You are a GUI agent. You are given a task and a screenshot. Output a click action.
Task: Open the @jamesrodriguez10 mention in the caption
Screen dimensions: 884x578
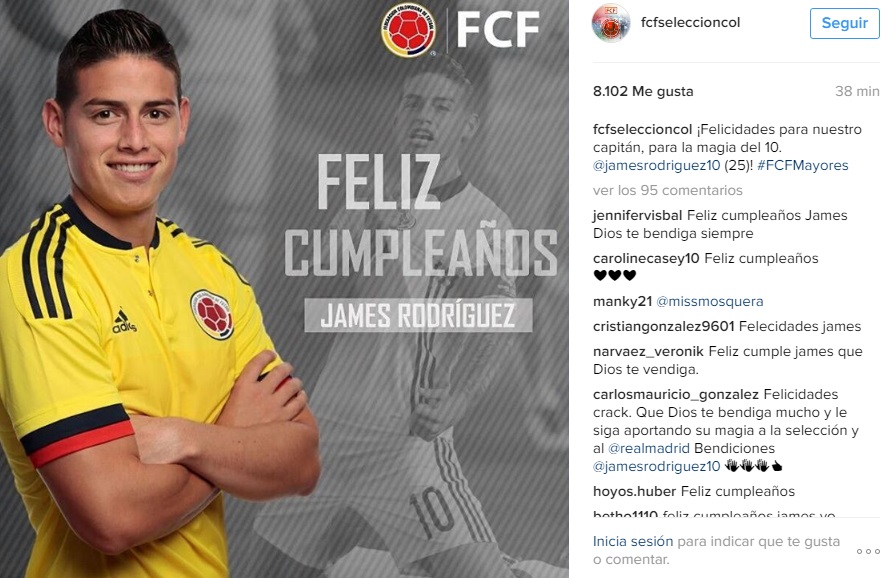click(x=656, y=165)
